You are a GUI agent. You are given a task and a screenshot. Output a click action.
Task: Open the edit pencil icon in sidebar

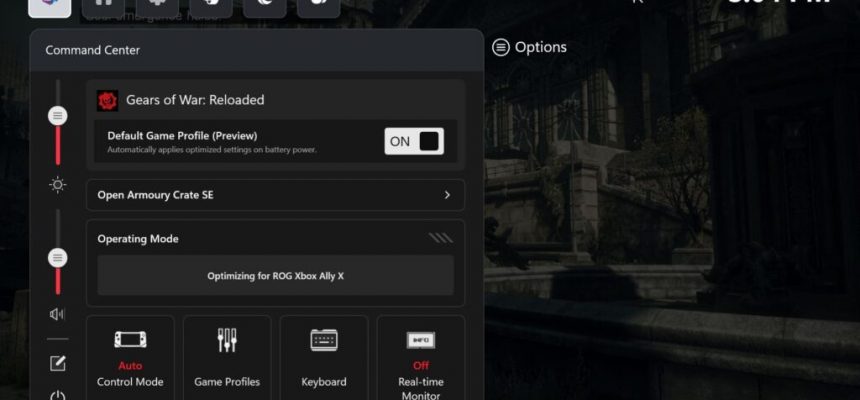tap(58, 363)
